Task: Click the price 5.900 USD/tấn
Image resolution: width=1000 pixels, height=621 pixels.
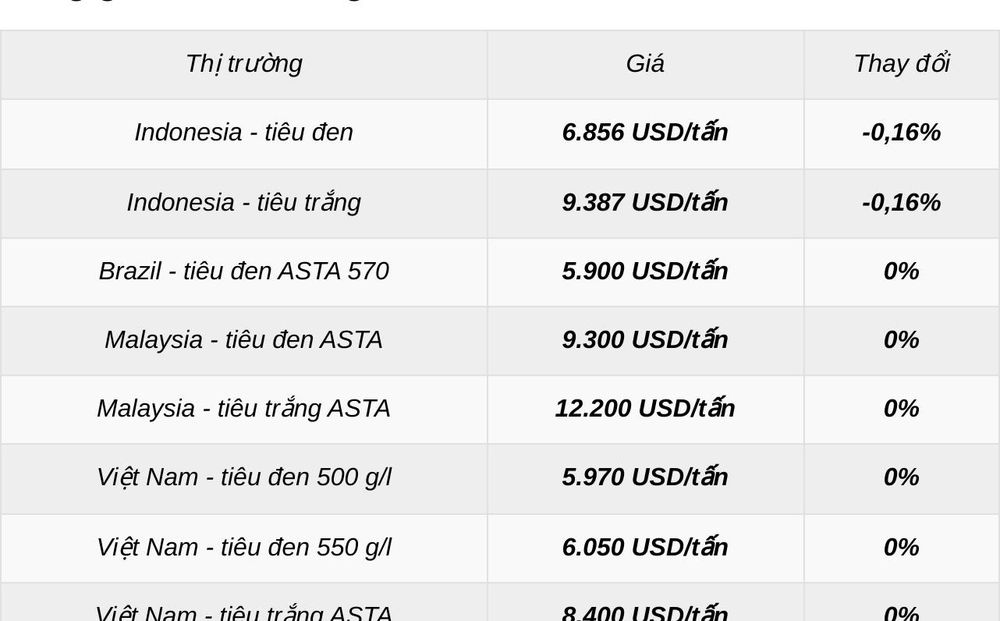Action: pyautogui.click(x=645, y=271)
